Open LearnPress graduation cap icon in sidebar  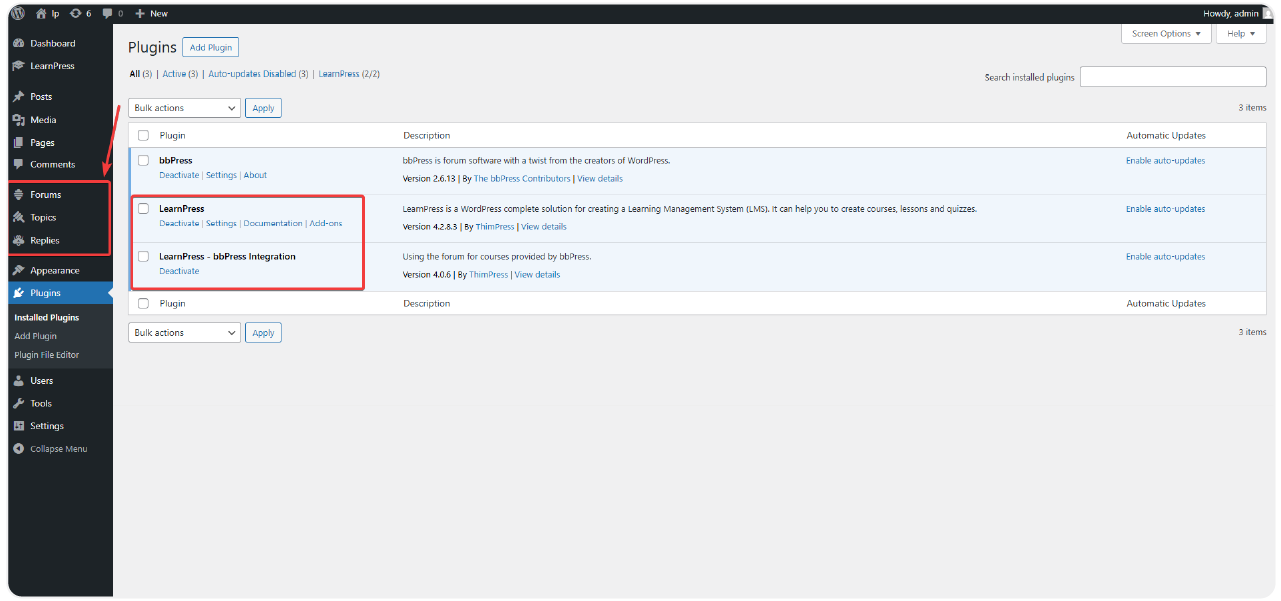tap(18, 66)
